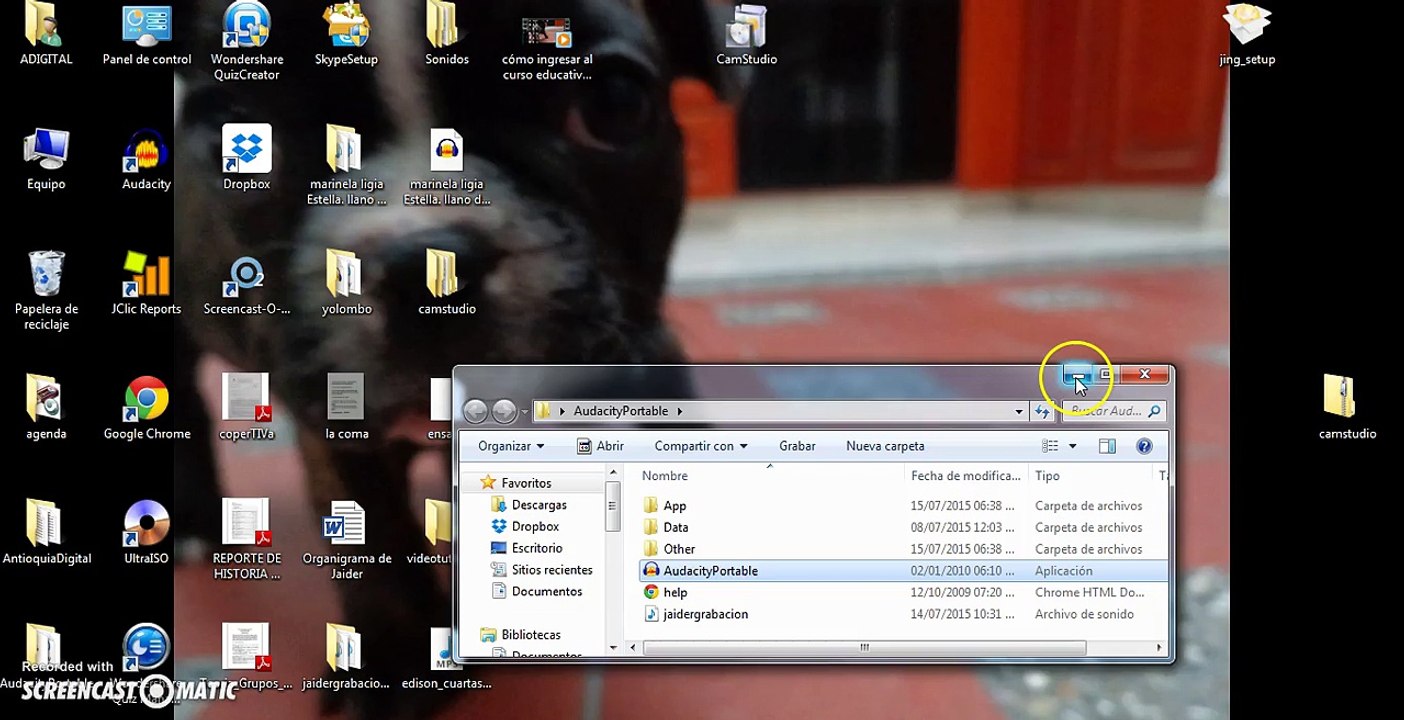This screenshot has height=720, width=1404.
Task: Open Sitios recientes in the navigation pane
Action: pos(541,570)
